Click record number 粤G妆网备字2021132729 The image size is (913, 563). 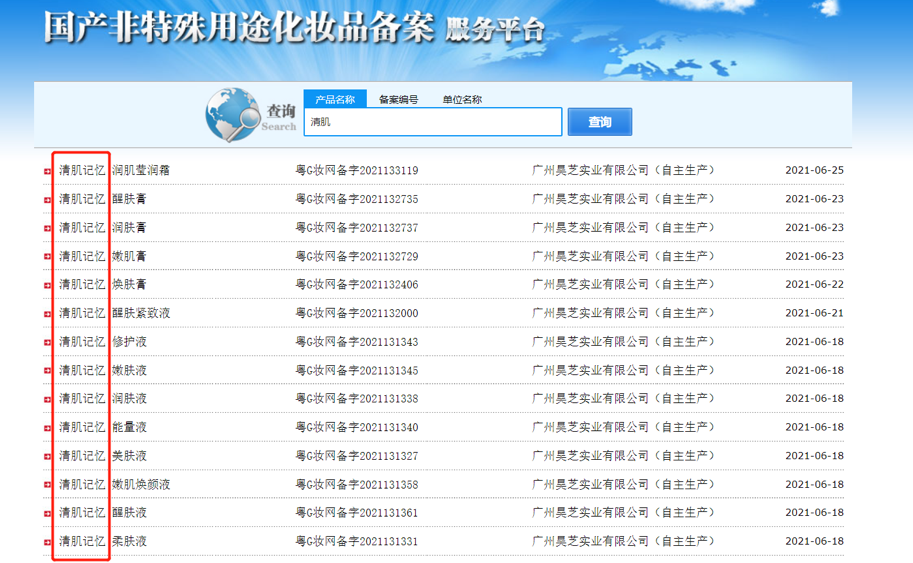pos(356,256)
